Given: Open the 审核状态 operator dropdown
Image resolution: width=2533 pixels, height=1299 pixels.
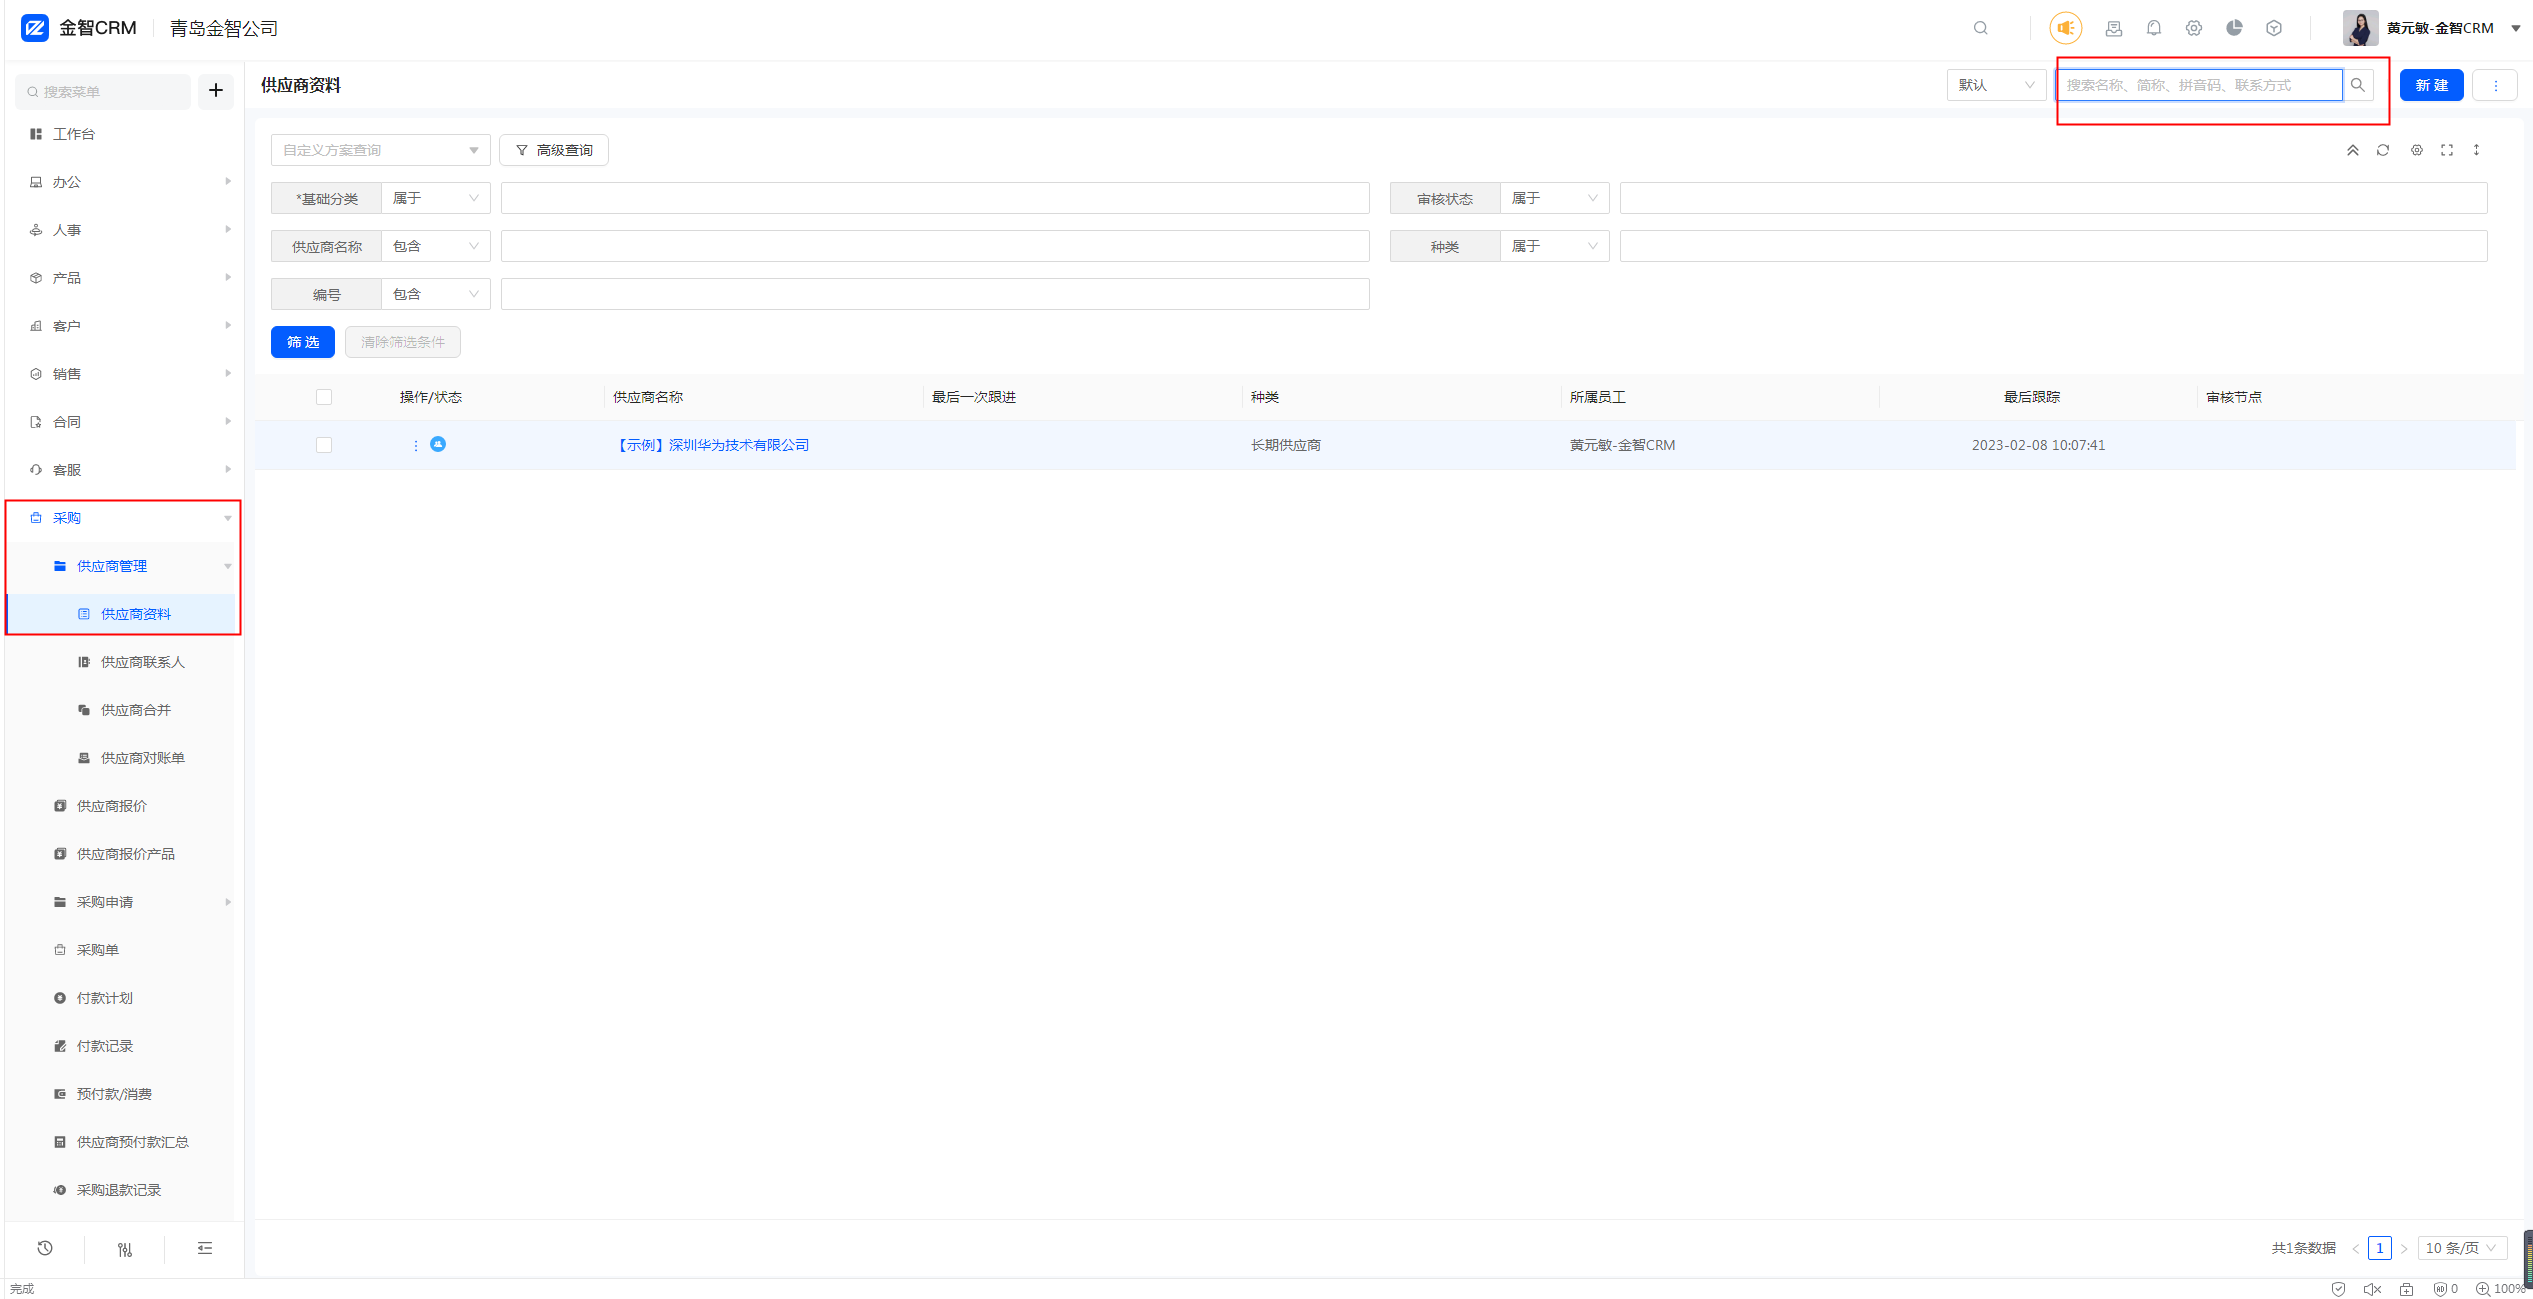Looking at the screenshot, I should click(x=1555, y=198).
